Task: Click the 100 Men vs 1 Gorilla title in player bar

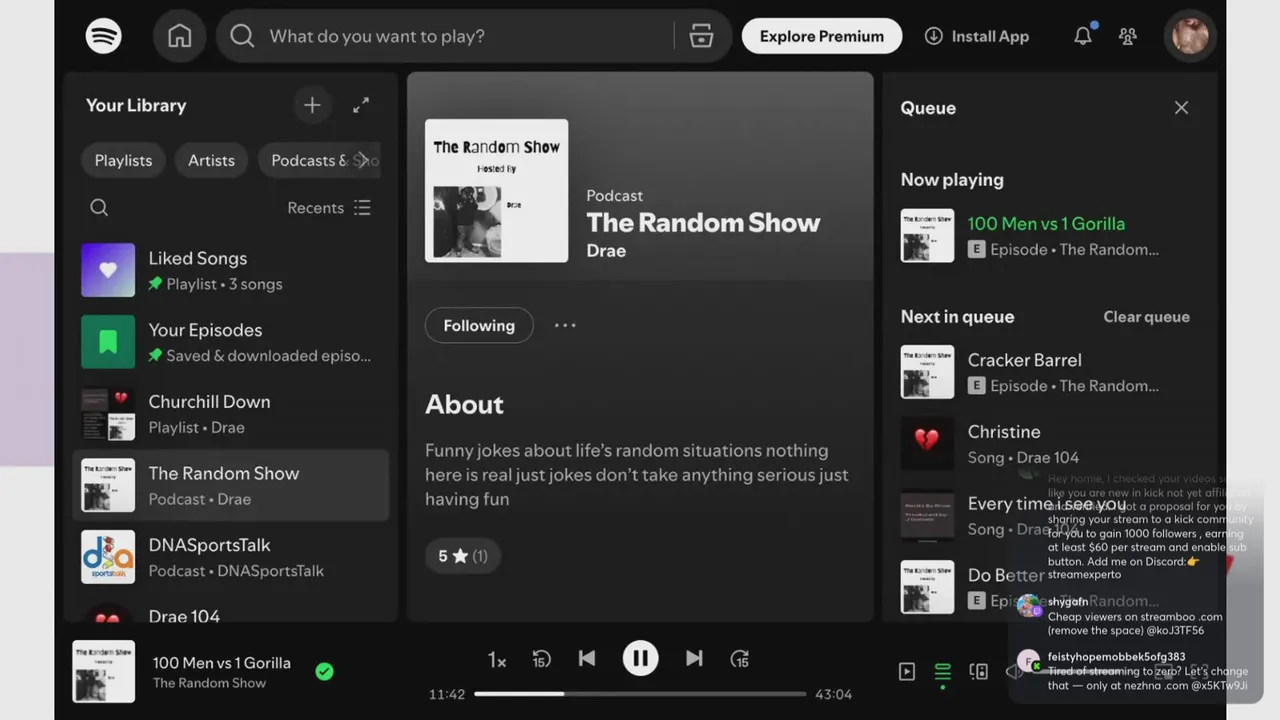Action: (x=221, y=662)
